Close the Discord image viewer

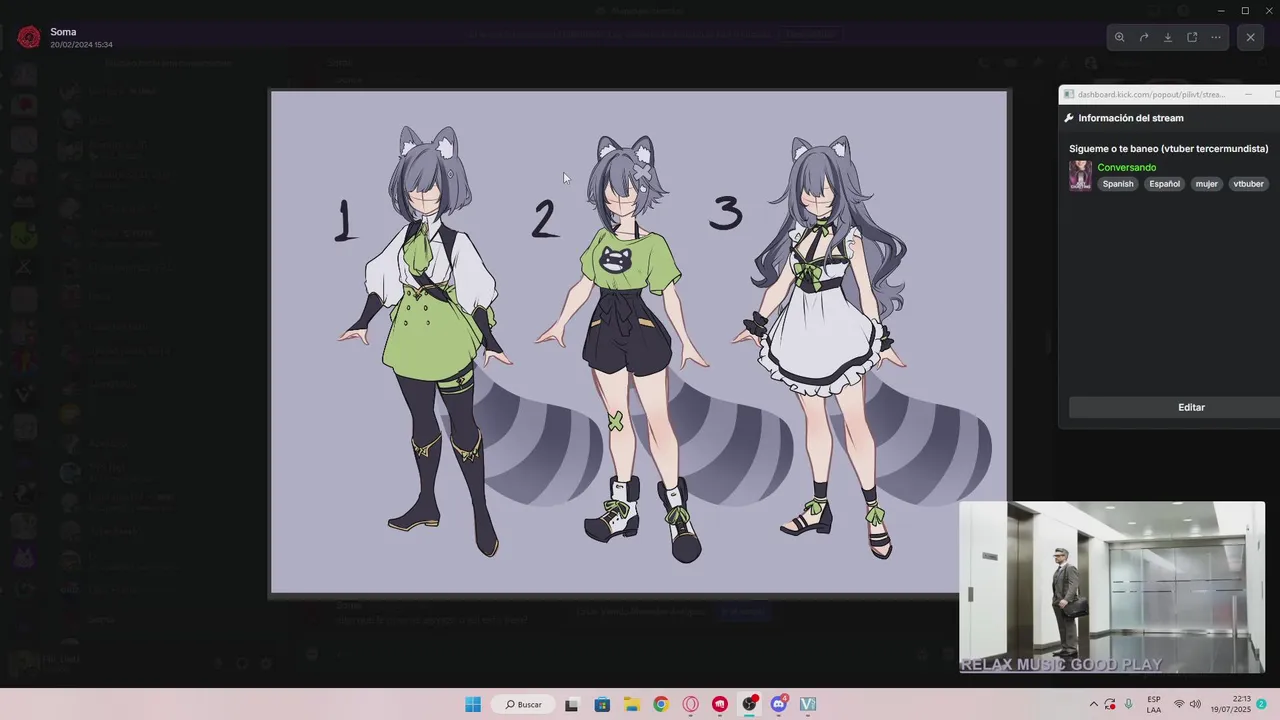(1250, 37)
